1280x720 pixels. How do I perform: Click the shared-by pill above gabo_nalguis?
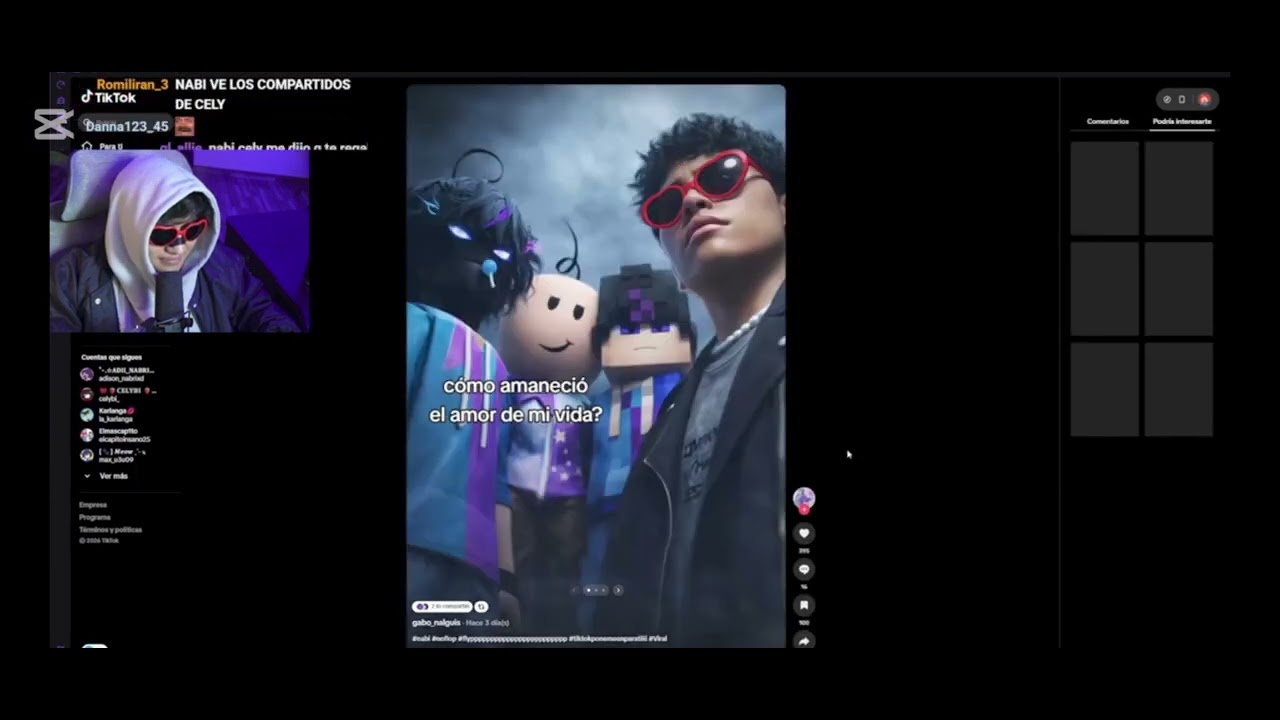coord(441,607)
